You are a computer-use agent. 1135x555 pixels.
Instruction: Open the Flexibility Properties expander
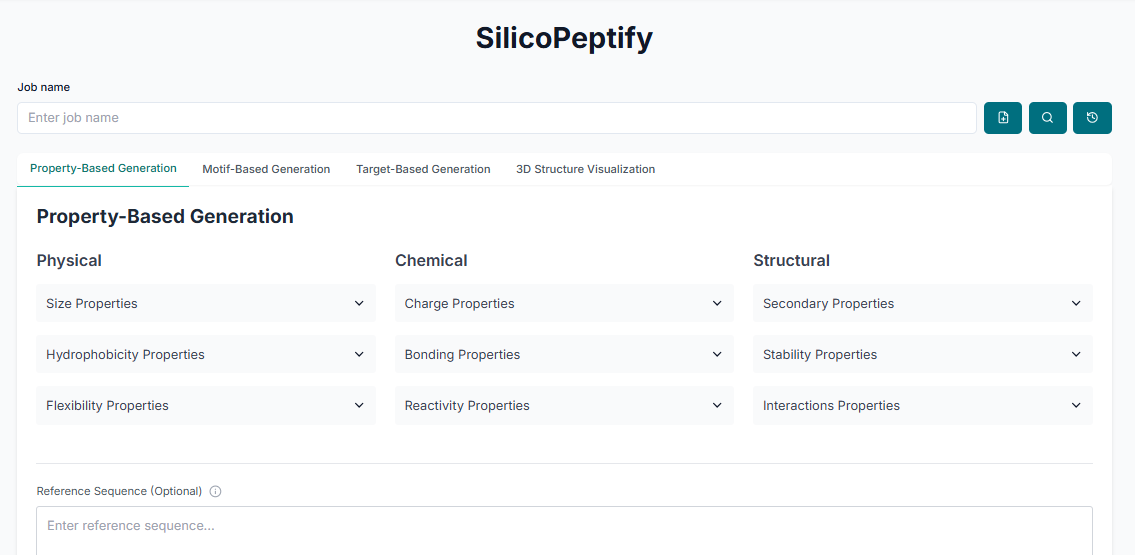click(x=206, y=405)
